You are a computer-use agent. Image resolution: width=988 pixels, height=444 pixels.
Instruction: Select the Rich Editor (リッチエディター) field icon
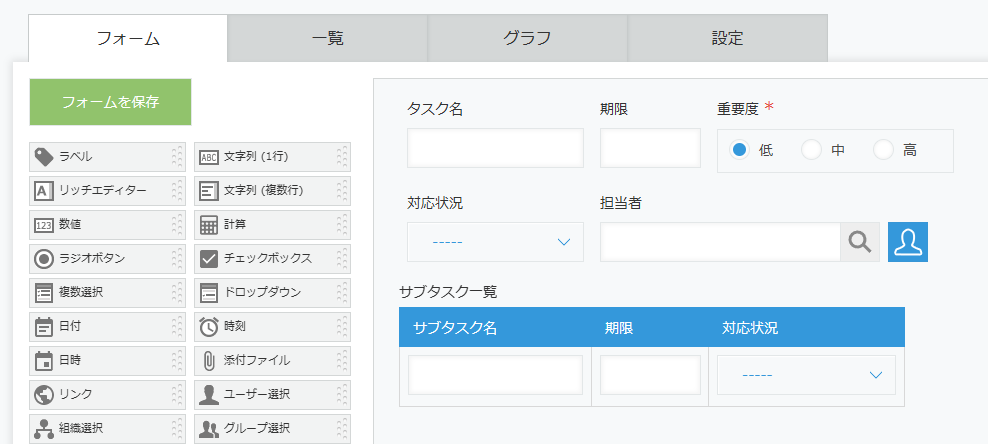click(44, 191)
